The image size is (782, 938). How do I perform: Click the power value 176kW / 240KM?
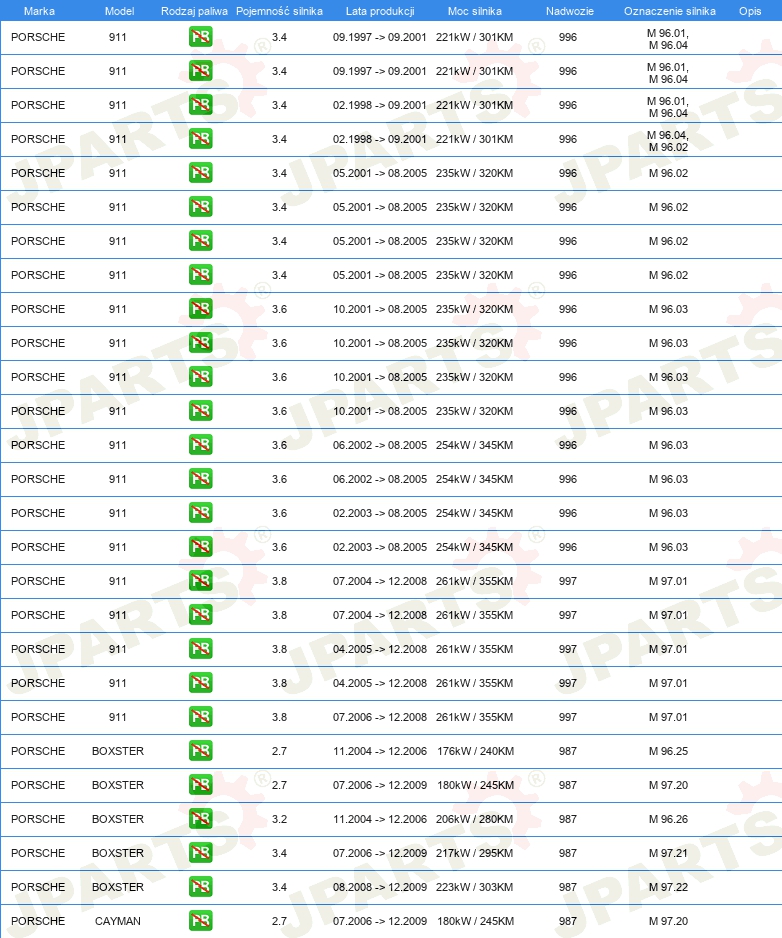click(475, 751)
